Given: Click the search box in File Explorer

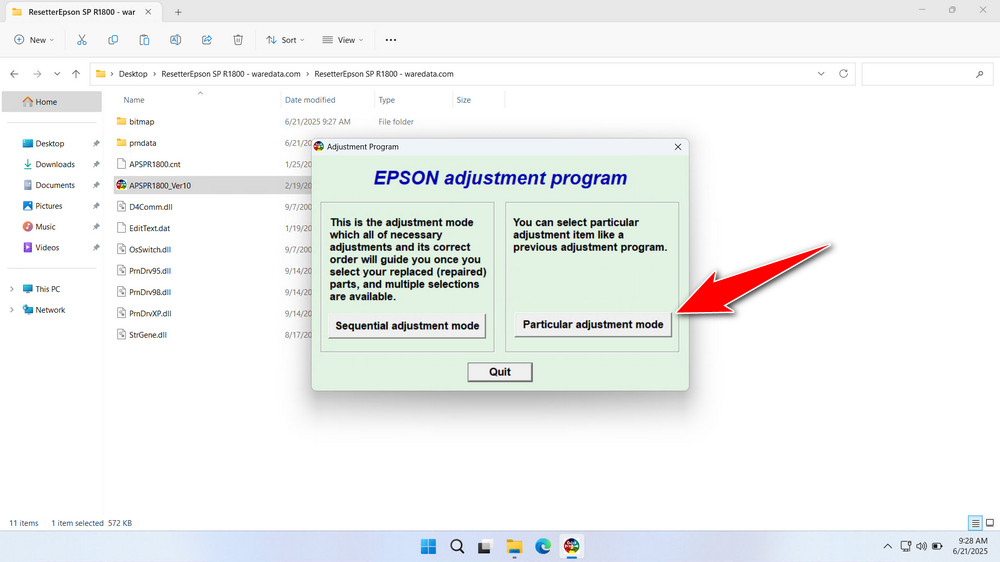Looking at the screenshot, I should (925, 74).
